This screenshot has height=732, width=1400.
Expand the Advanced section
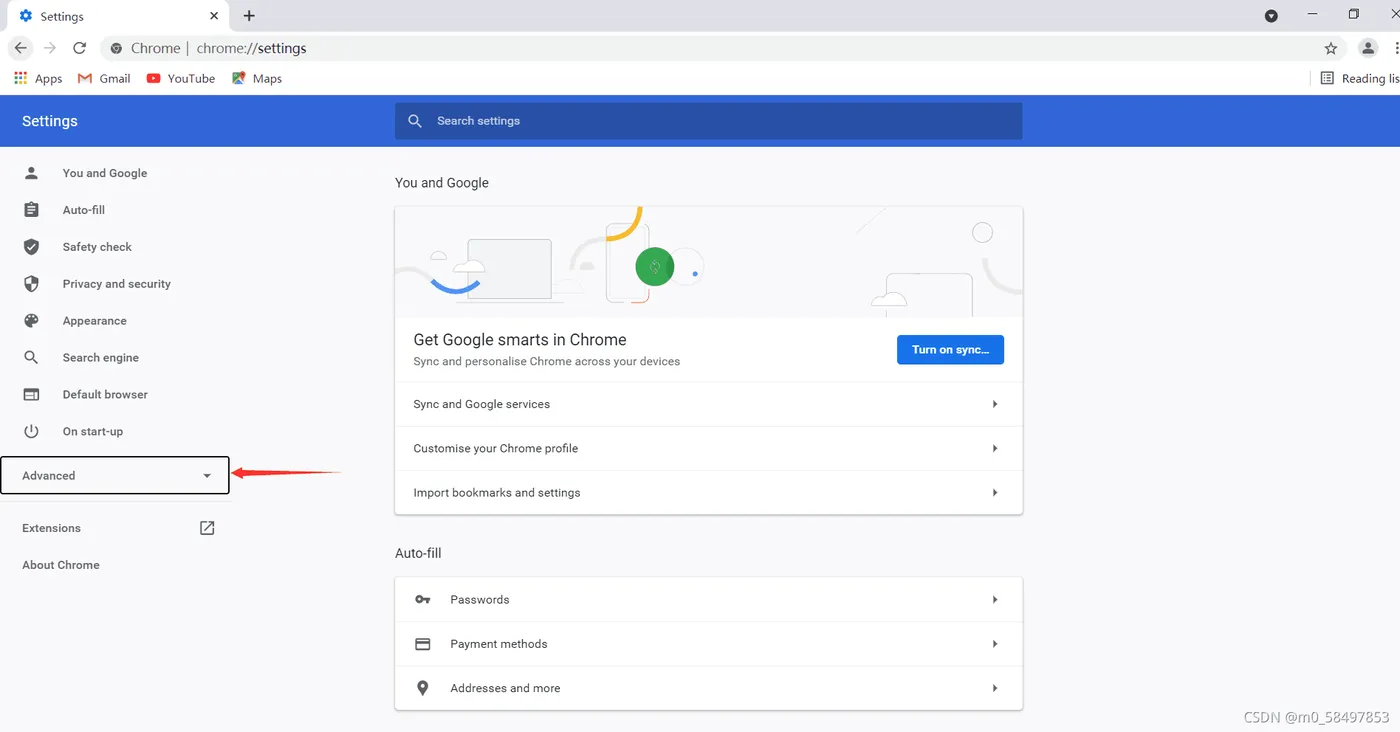coord(115,476)
